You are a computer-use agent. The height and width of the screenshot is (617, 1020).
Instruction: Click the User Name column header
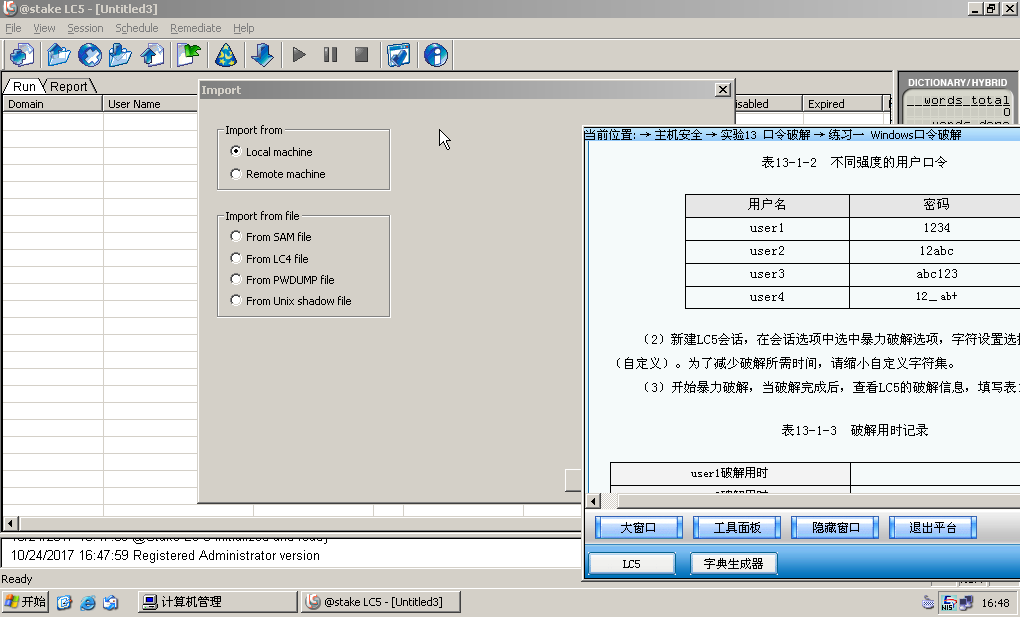tap(150, 104)
